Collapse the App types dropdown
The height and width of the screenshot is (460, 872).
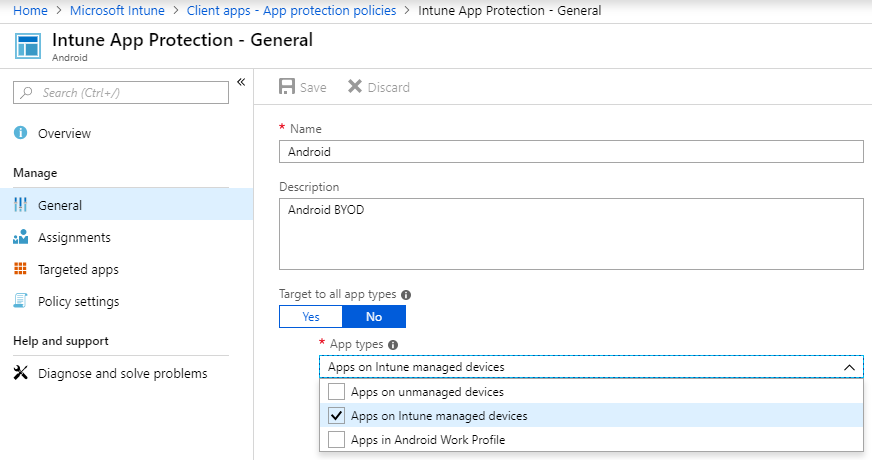[x=849, y=367]
